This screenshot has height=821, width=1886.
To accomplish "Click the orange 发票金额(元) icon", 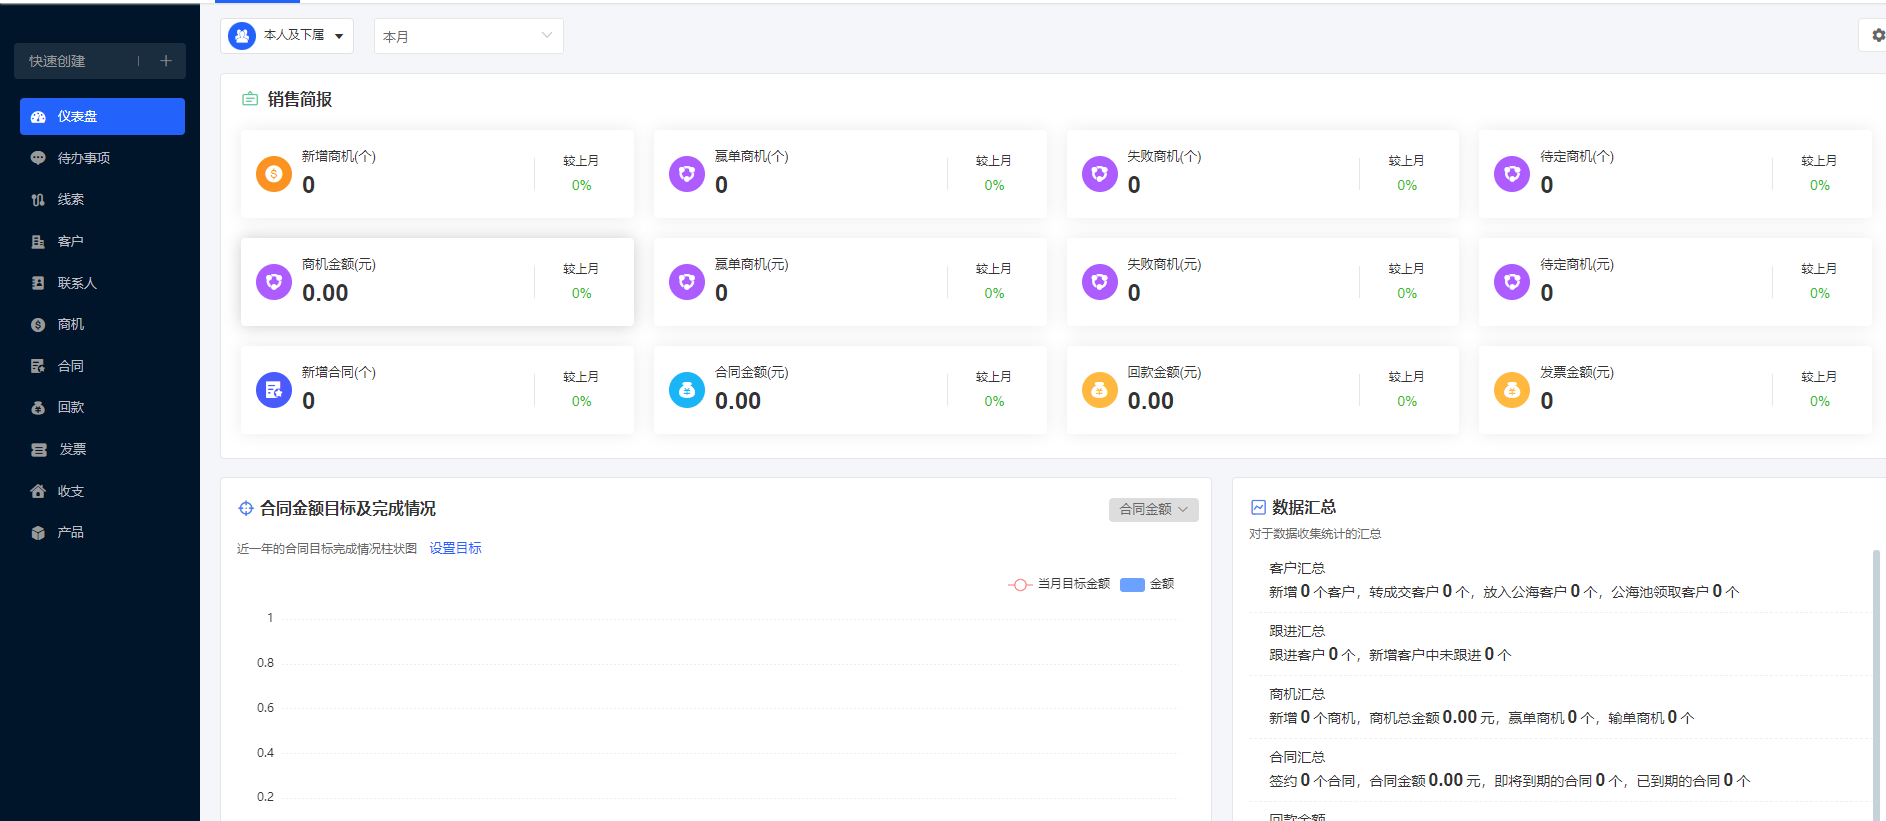I will (1512, 390).
